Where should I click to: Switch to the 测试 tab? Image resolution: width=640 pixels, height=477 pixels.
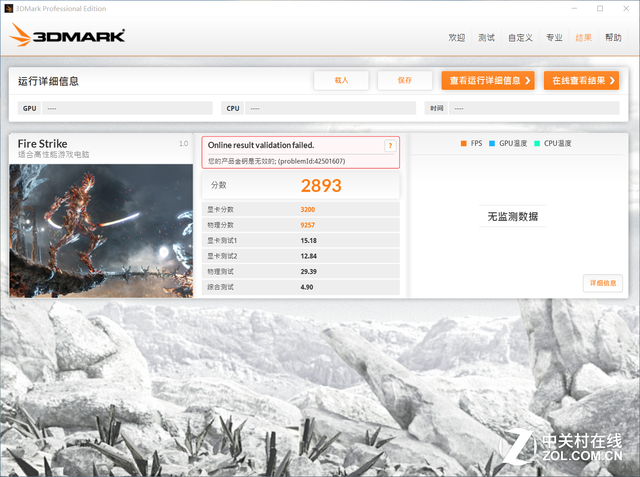[486, 38]
